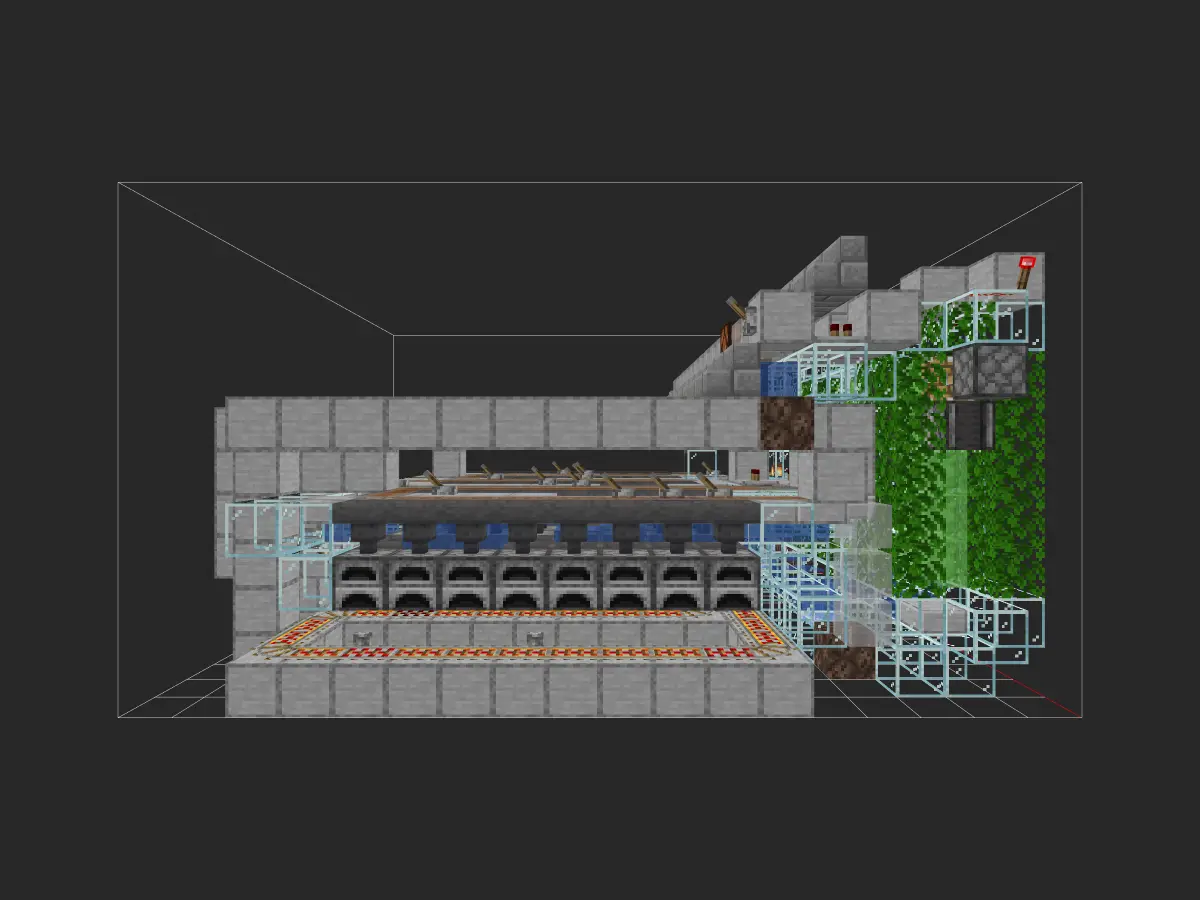Click the glass blocks left of the hoppers
The image size is (1200, 900).
click(x=270, y=528)
